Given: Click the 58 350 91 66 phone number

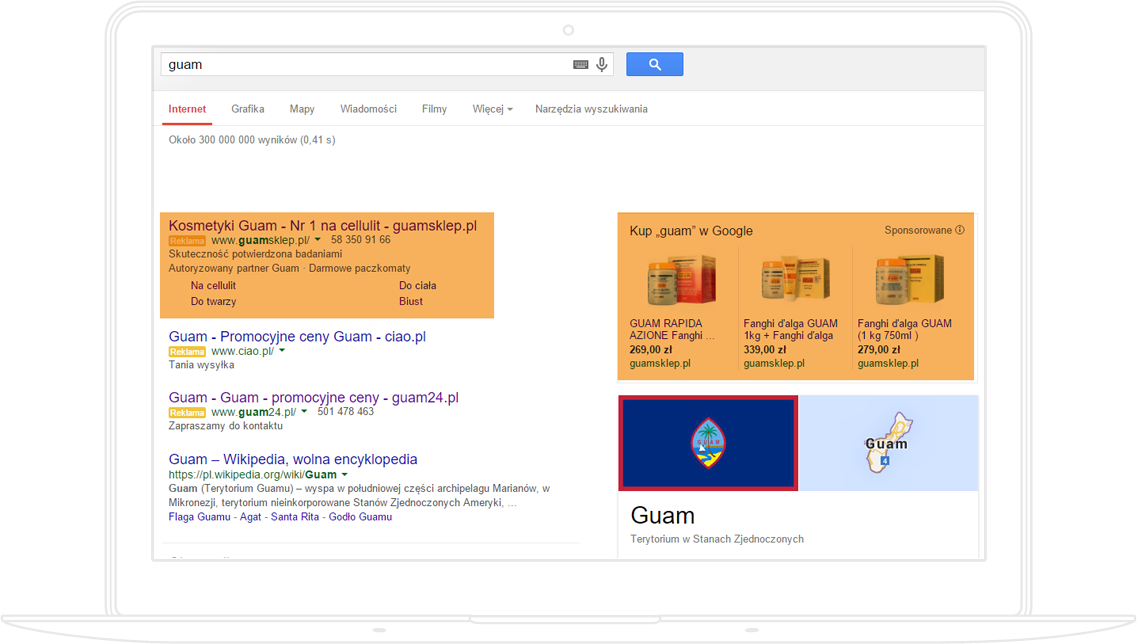Looking at the screenshot, I should click(360, 239).
